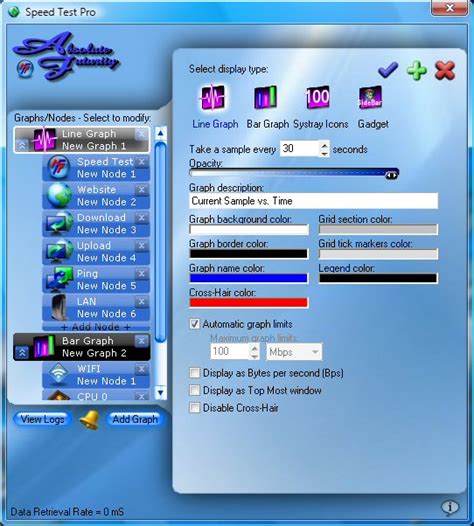Click Add Node under New Graph 1

96,326
